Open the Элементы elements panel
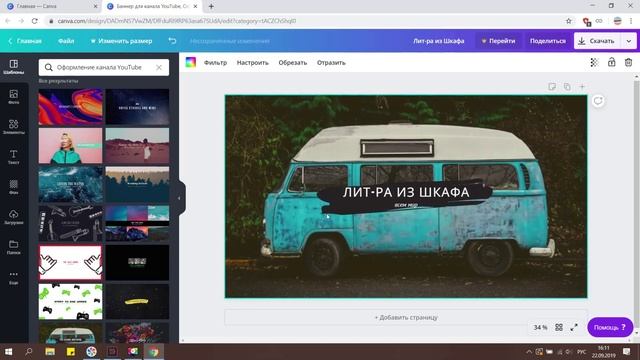The height and width of the screenshot is (360, 640). [x=13, y=127]
